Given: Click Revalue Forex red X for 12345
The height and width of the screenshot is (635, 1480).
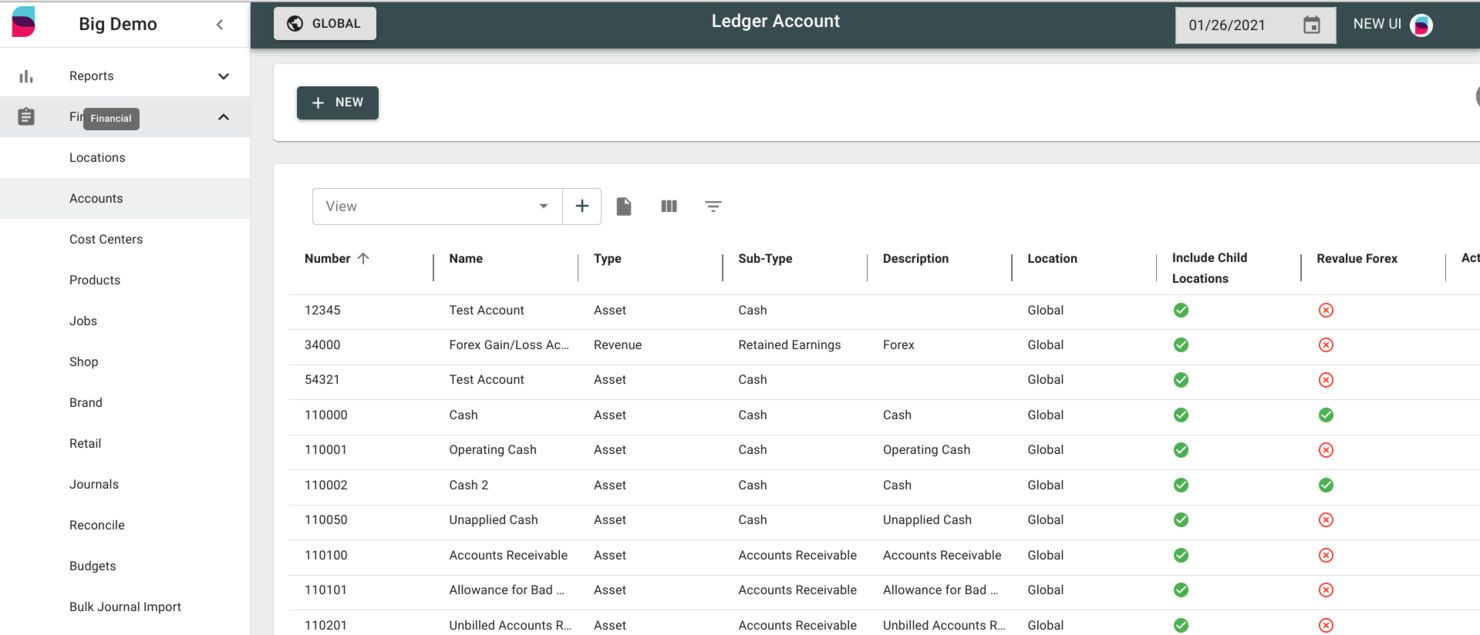Looking at the screenshot, I should tap(1326, 310).
